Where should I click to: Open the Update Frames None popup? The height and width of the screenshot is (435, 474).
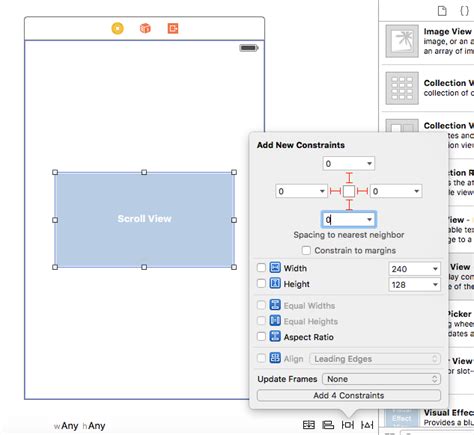click(381, 379)
